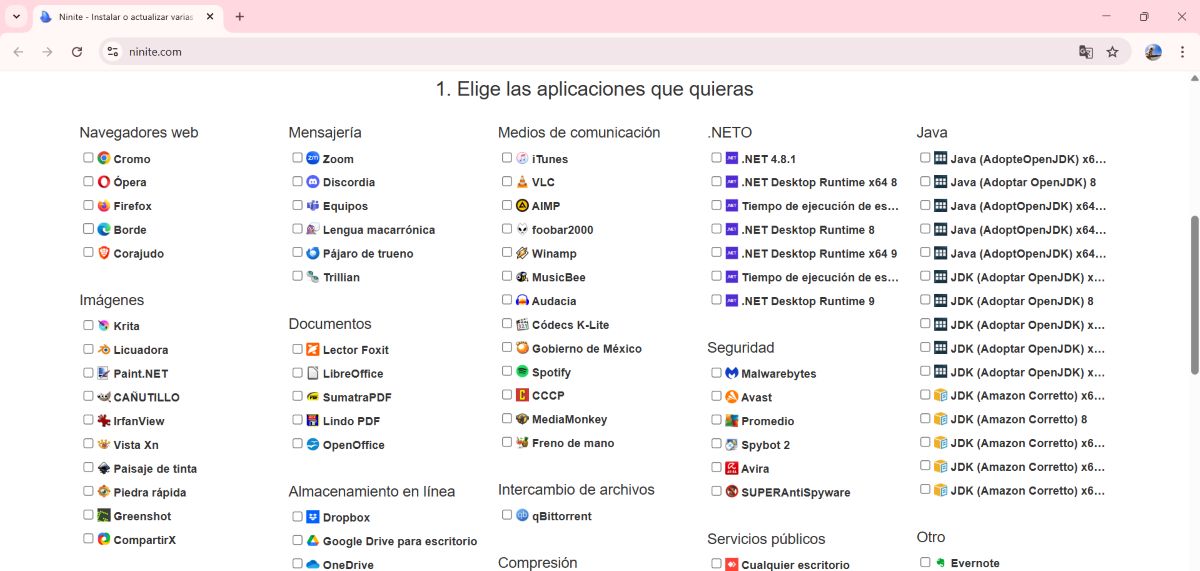The width and height of the screenshot is (1200, 571).
Task: Click the SUPERAntiSpyware label
Action: pyautogui.click(x=796, y=492)
